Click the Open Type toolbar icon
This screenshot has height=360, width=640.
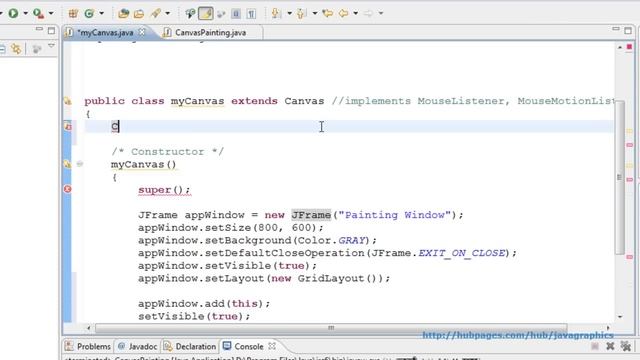point(123,14)
